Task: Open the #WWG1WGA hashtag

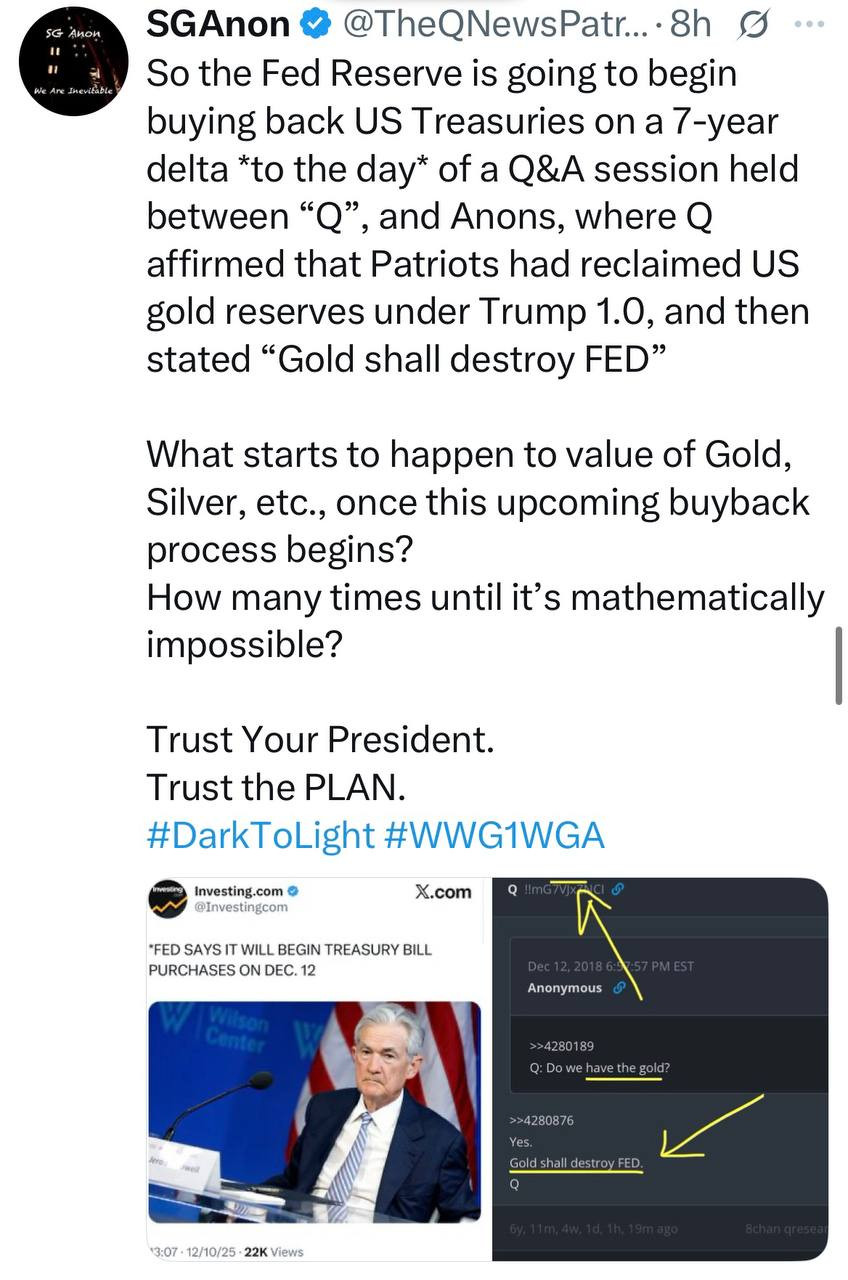Action: tap(494, 835)
